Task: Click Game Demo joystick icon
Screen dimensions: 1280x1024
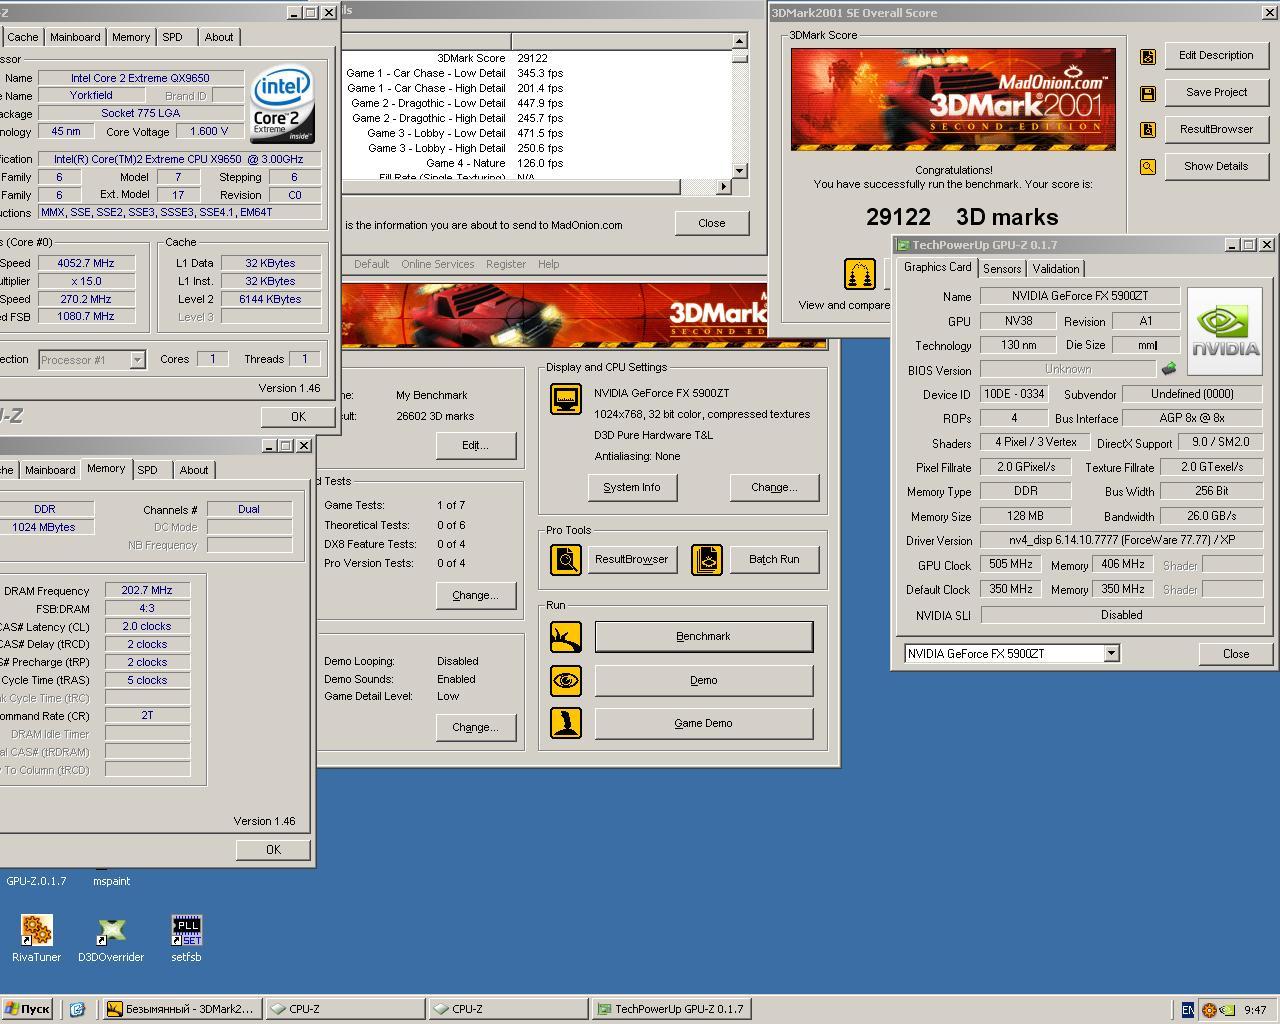Action: (x=566, y=723)
